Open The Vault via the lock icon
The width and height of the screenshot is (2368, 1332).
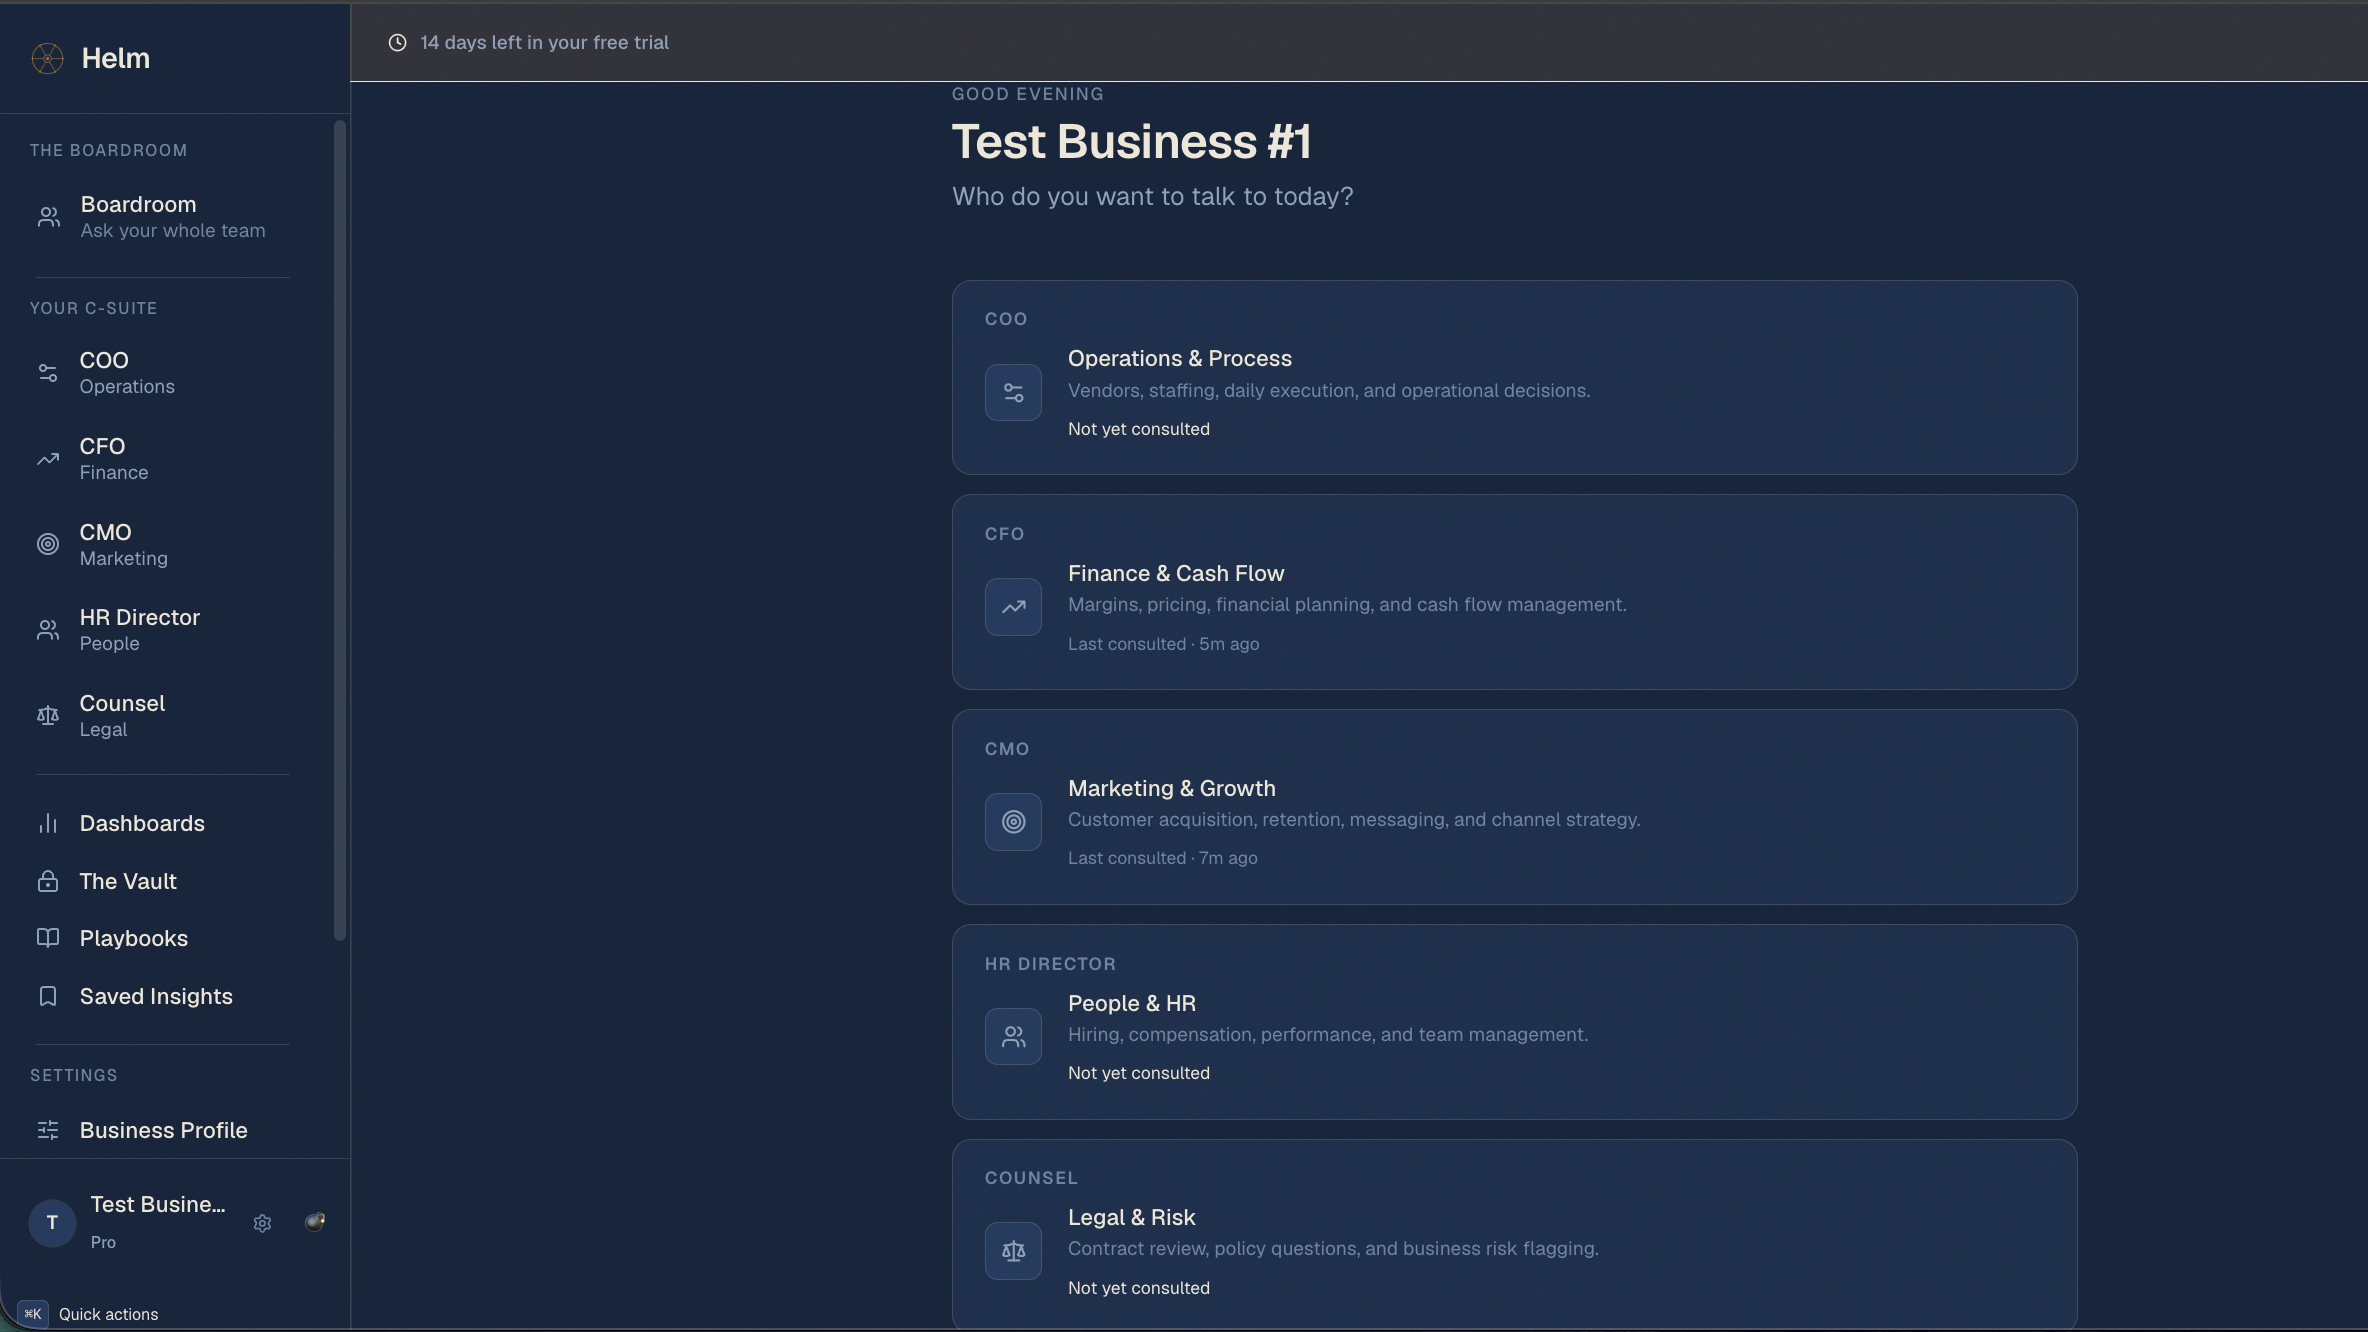(48, 881)
